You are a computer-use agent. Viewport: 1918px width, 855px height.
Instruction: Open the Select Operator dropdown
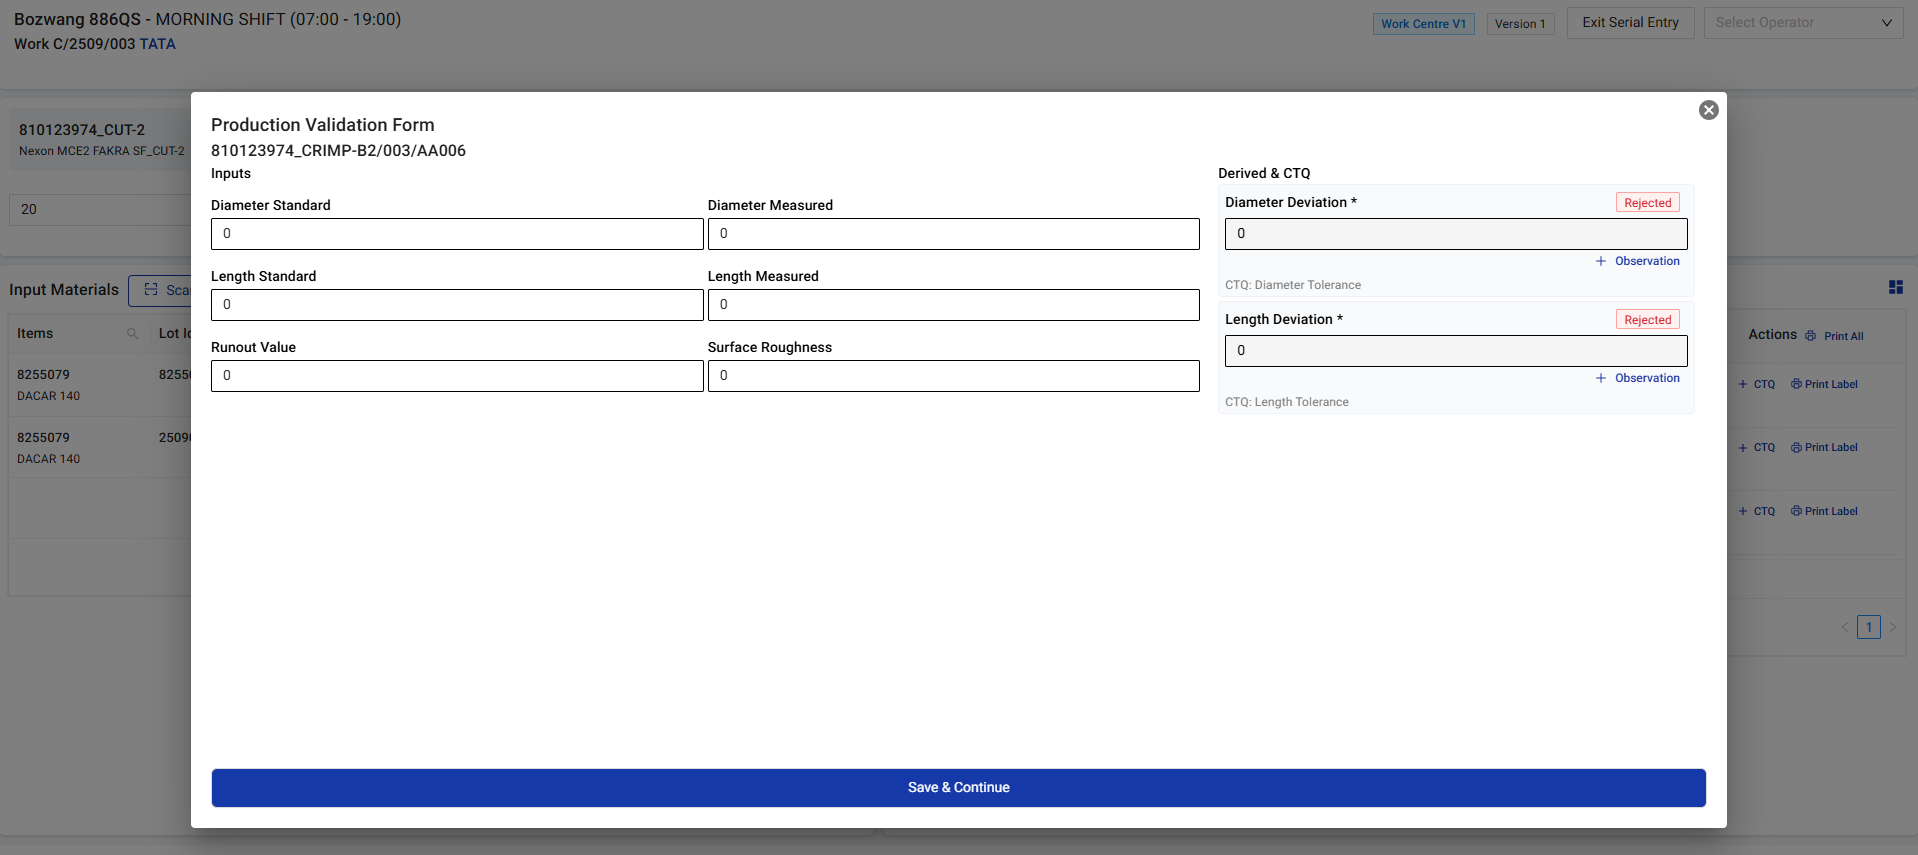(x=1802, y=23)
